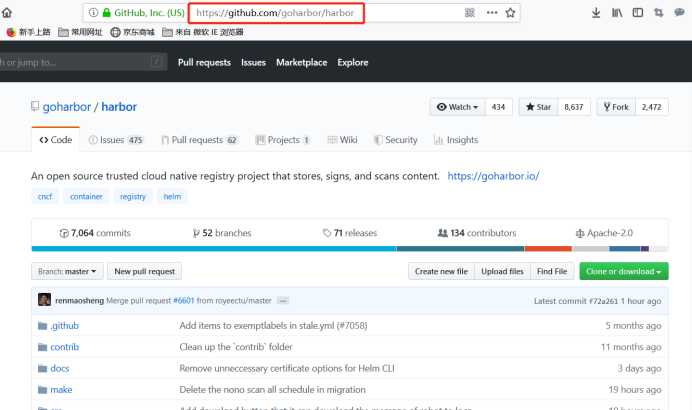
Task: Open the downloads arrow icon
Action: [596, 13]
